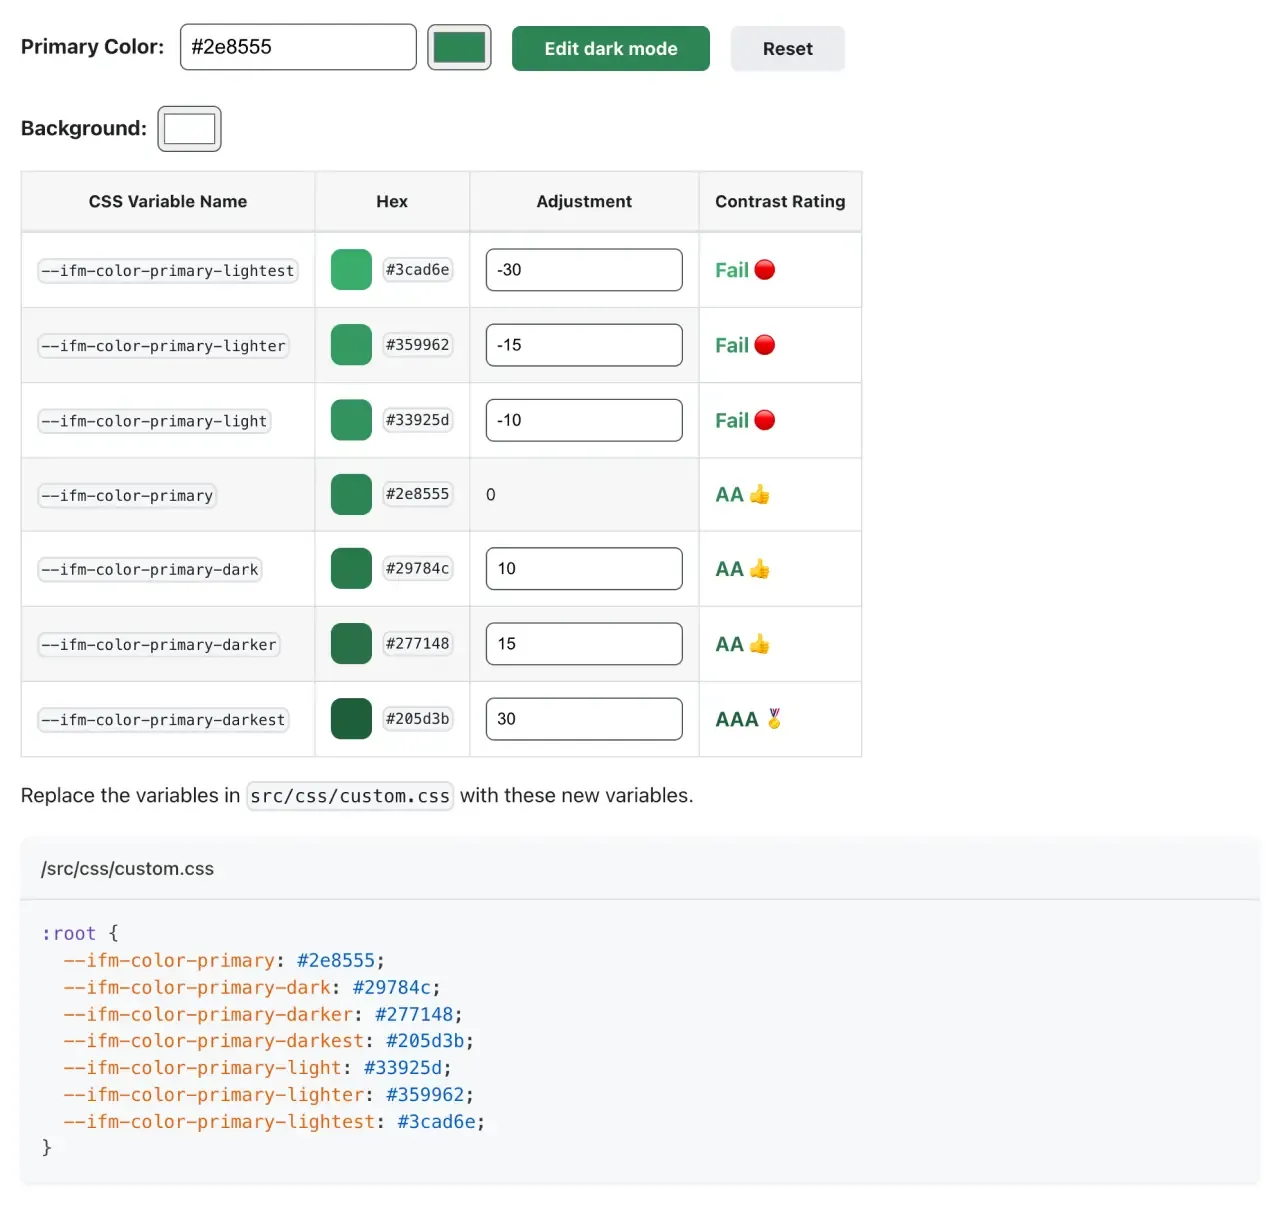Image resolution: width=1280 pixels, height=1220 pixels.
Task: Focus the -30 adjustment input
Action: click(x=584, y=270)
